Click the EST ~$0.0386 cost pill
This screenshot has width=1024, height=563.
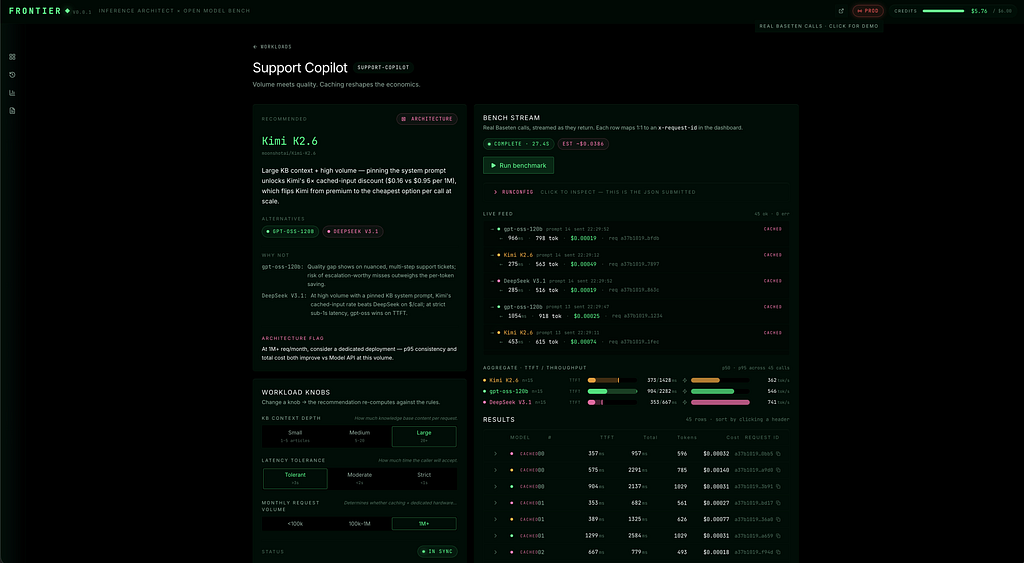[583, 144]
